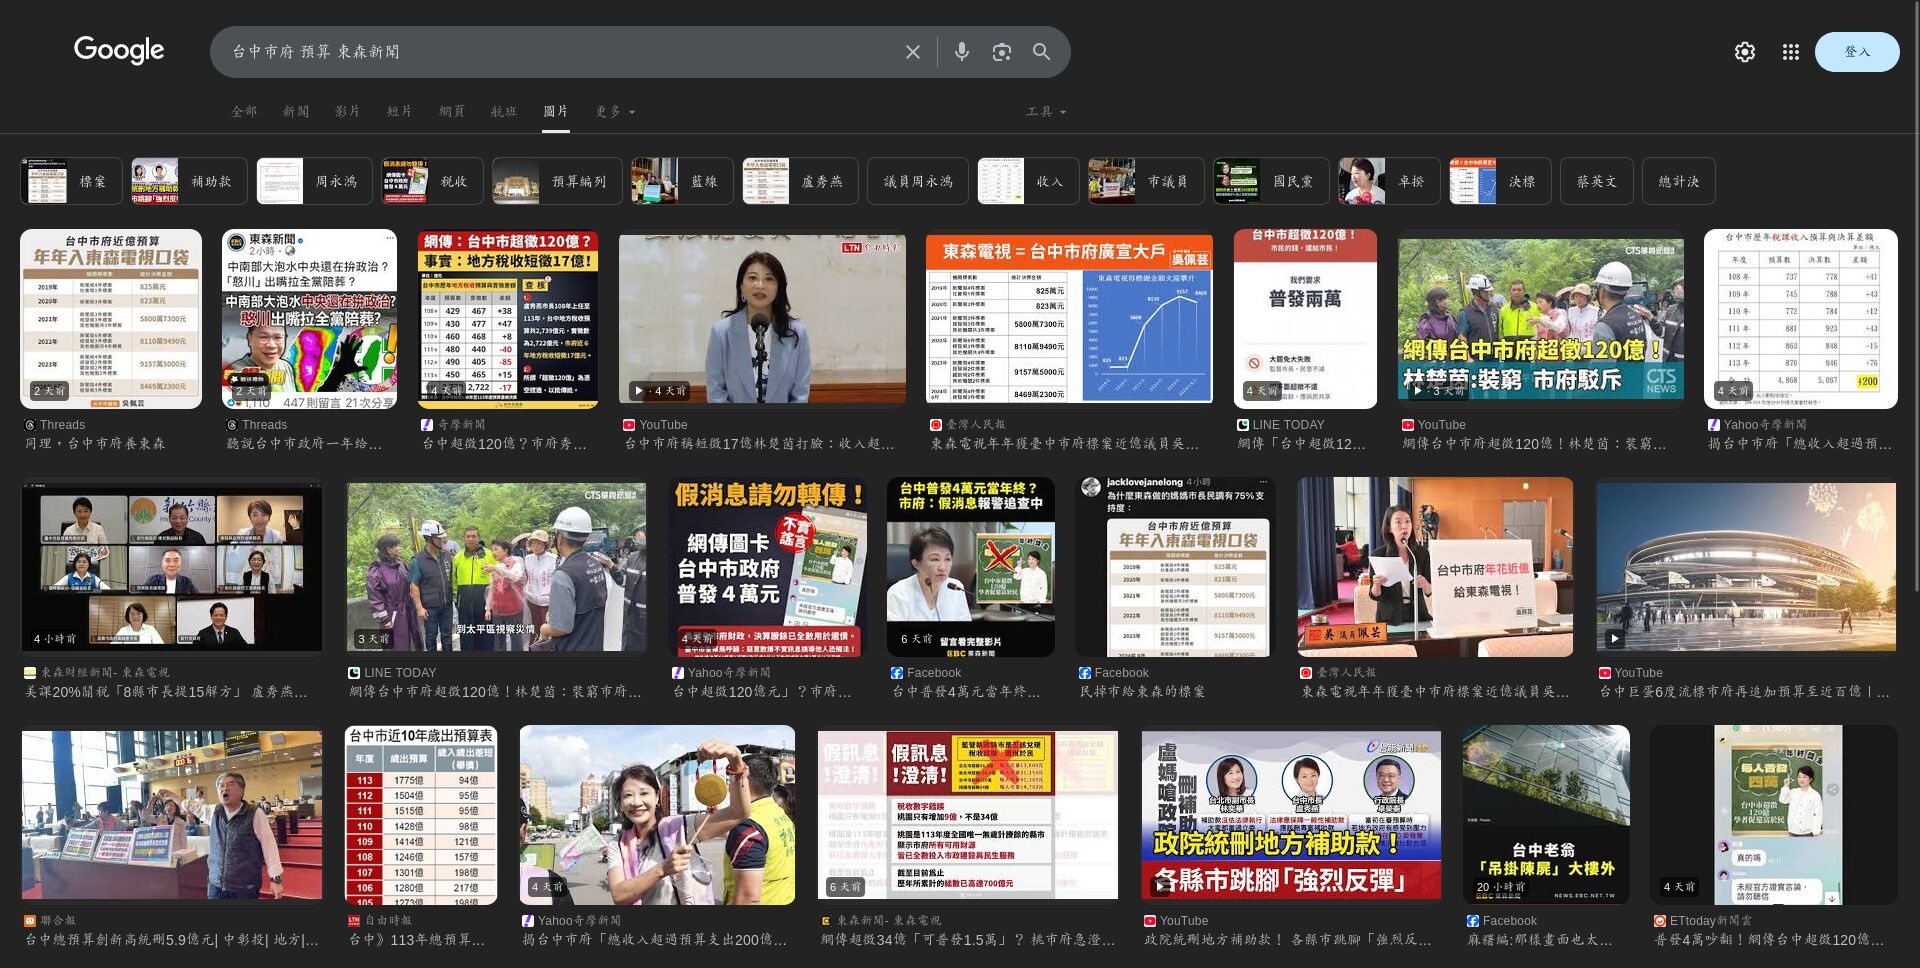
Task: Open link 同理，台中市府養東森
Action: 95,443
